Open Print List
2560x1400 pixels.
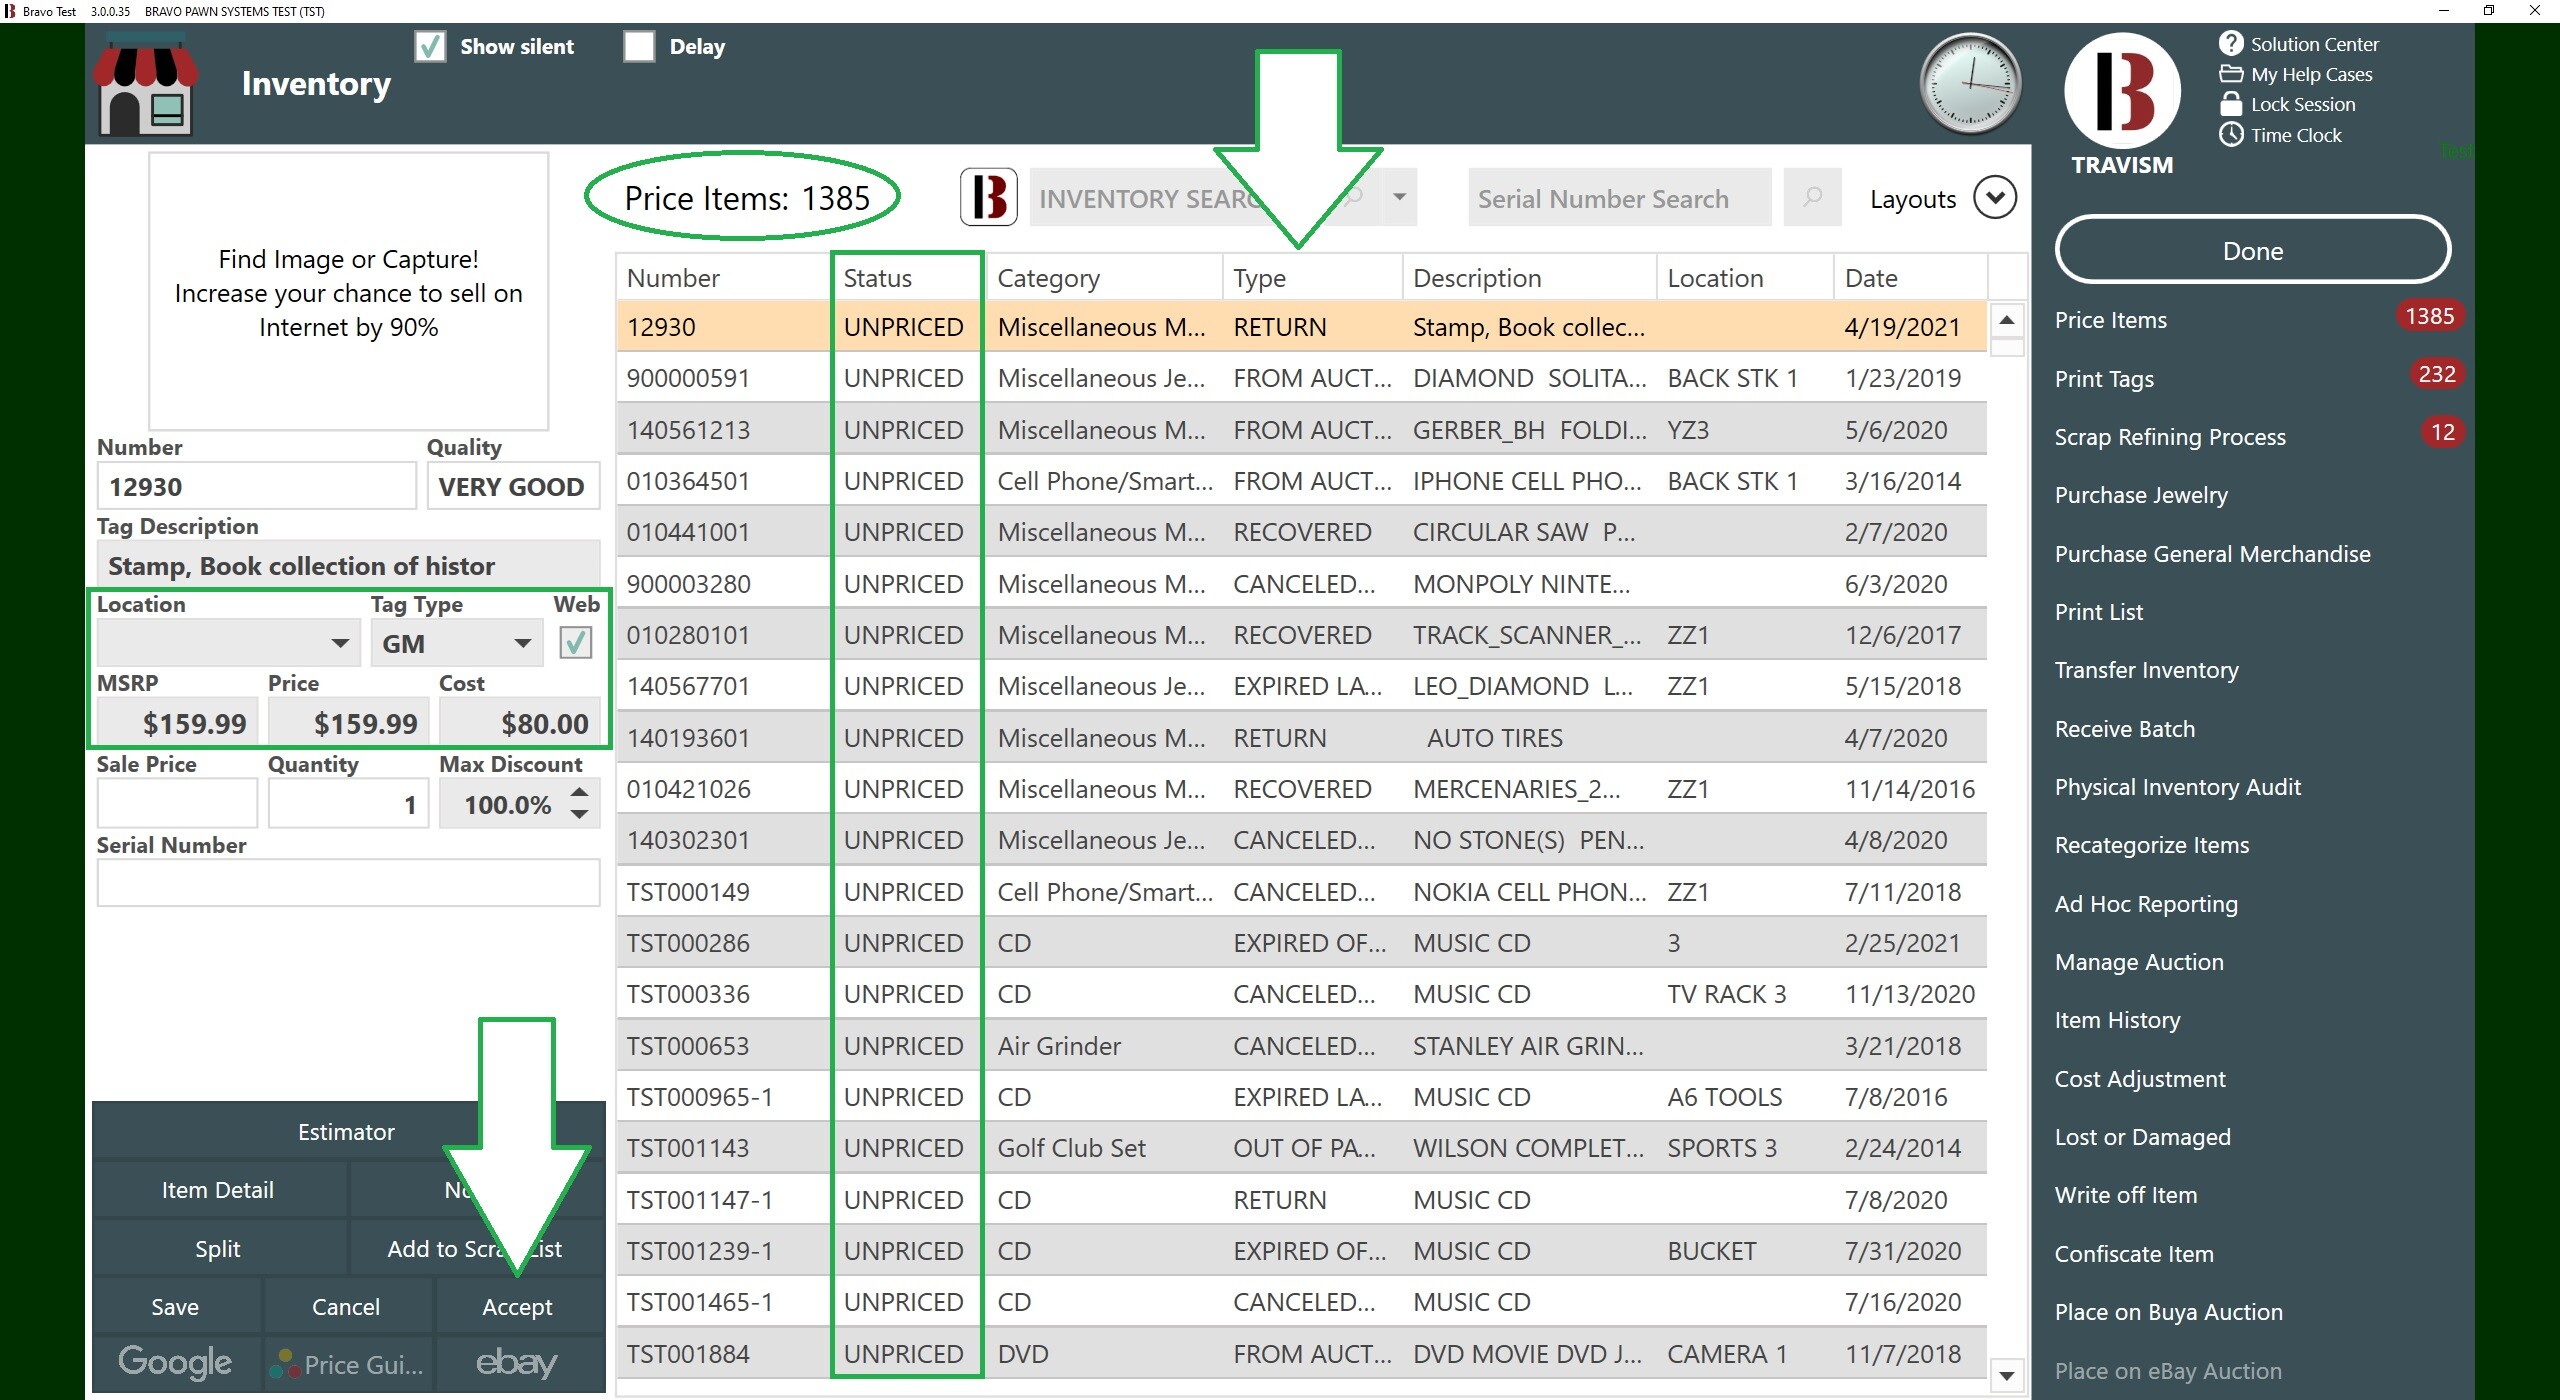(2098, 612)
